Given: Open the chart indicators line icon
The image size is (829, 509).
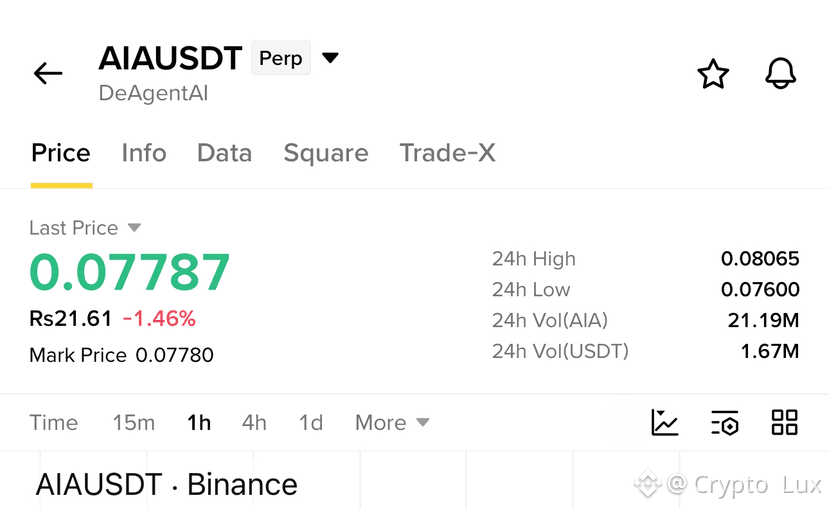Looking at the screenshot, I should [x=665, y=422].
